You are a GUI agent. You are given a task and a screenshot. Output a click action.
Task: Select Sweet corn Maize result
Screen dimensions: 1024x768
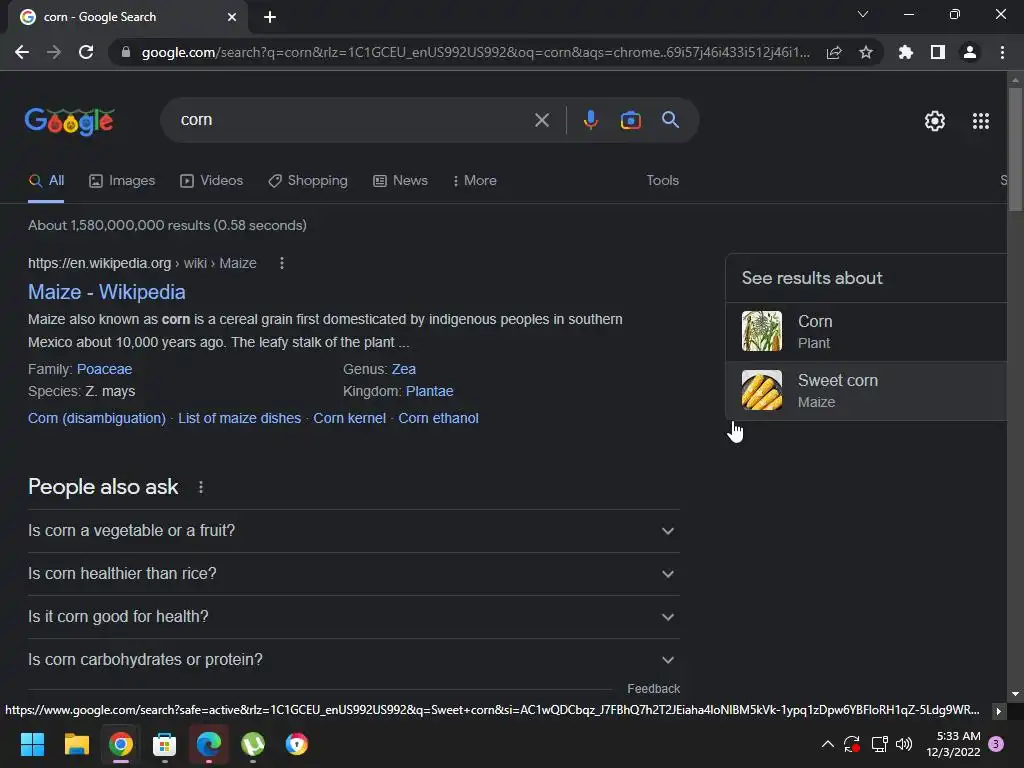click(866, 391)
